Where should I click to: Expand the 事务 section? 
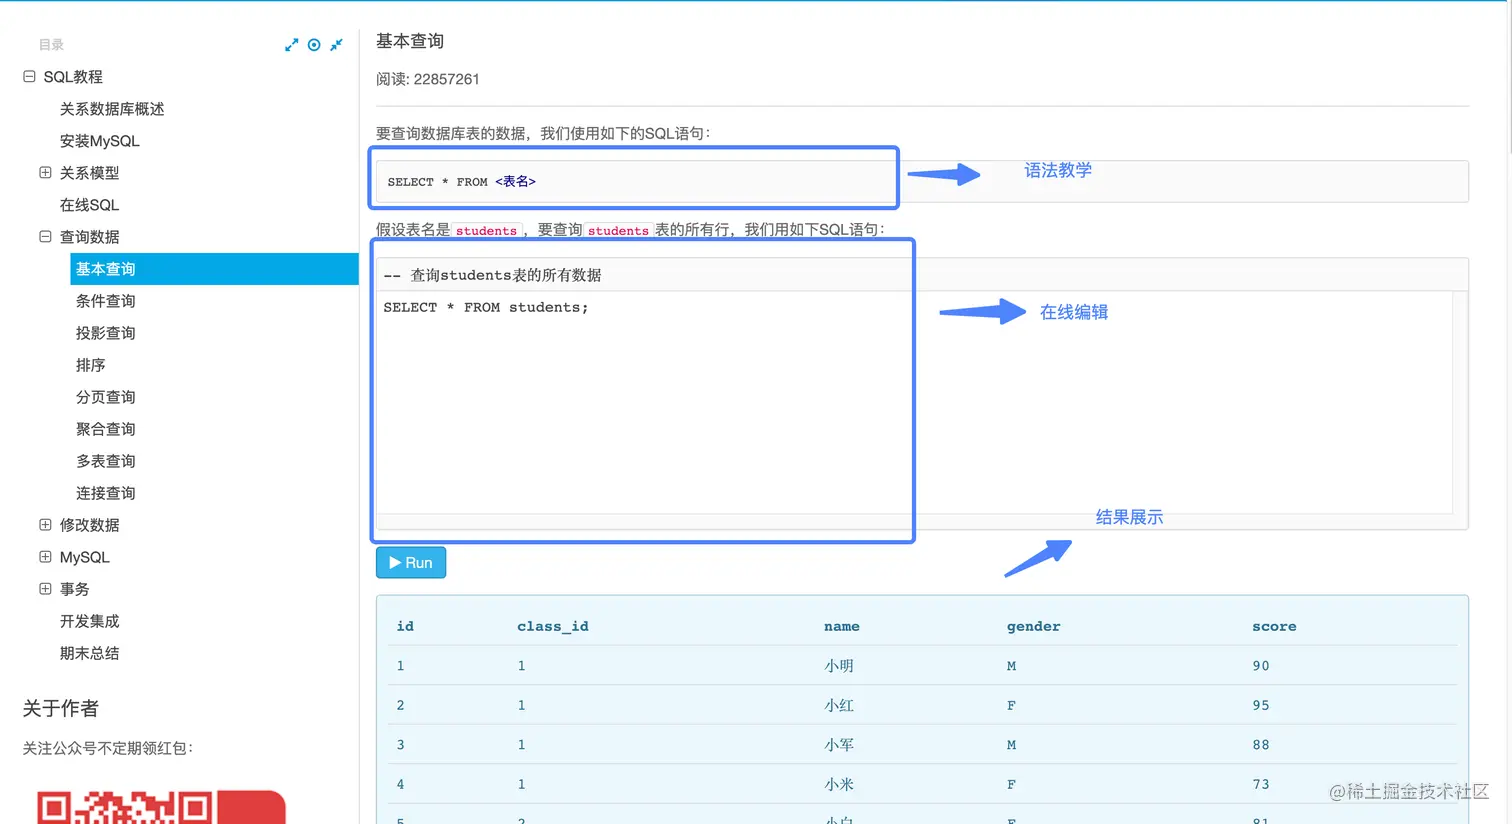(x=45, y=588)
